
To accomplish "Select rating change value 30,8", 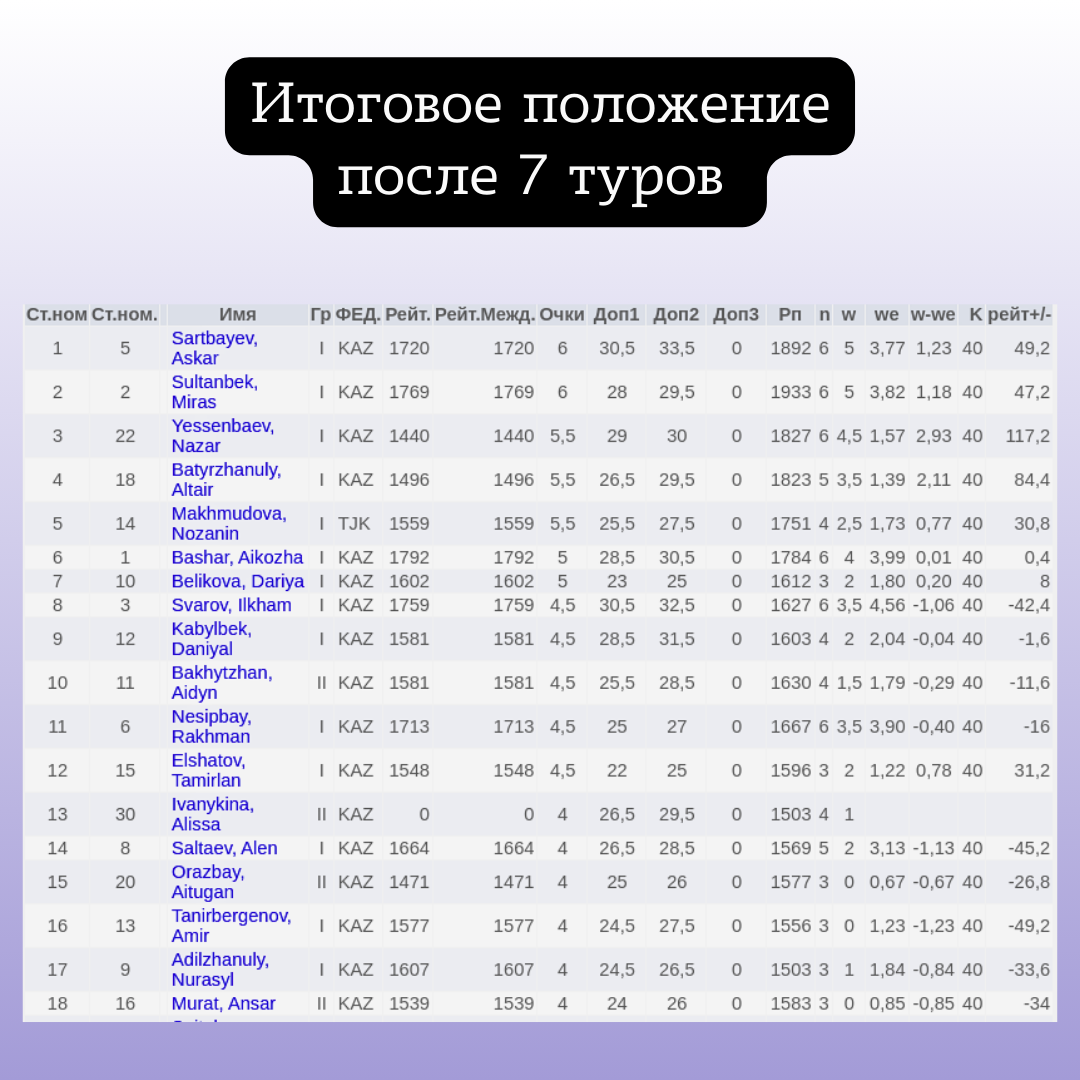I will [x=1032, y=523].
